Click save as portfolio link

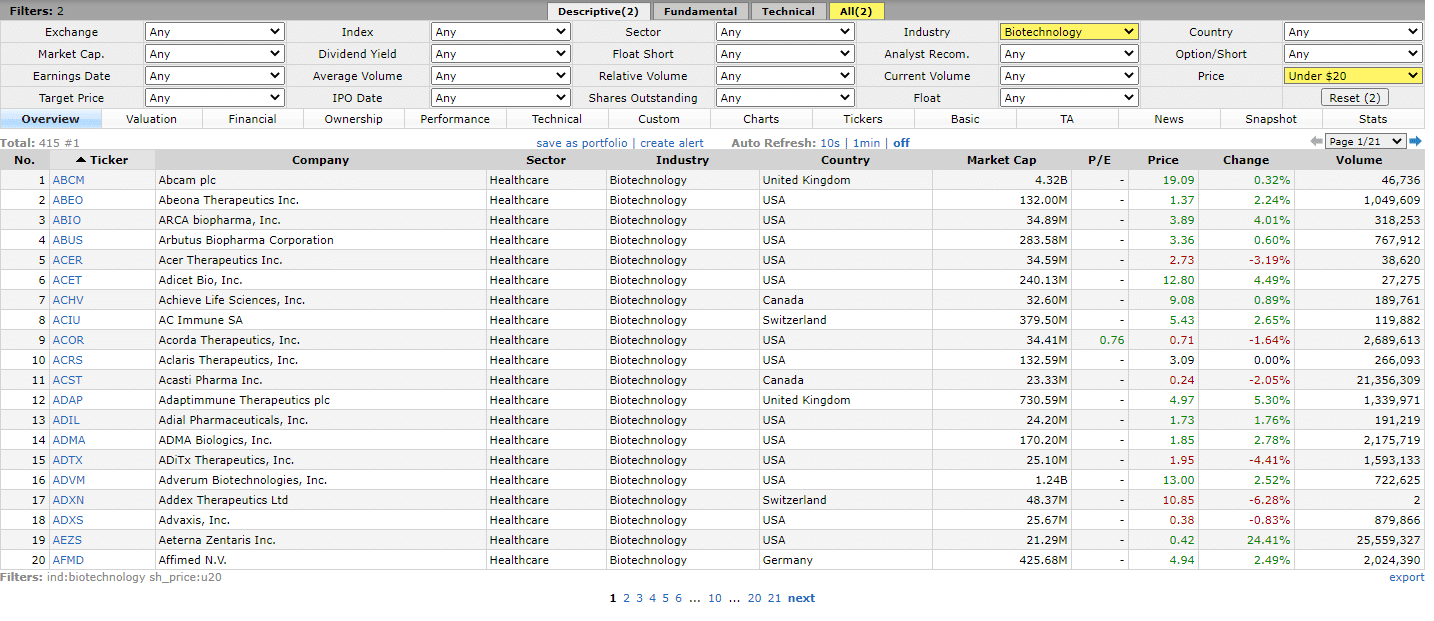tap(582, 143)
